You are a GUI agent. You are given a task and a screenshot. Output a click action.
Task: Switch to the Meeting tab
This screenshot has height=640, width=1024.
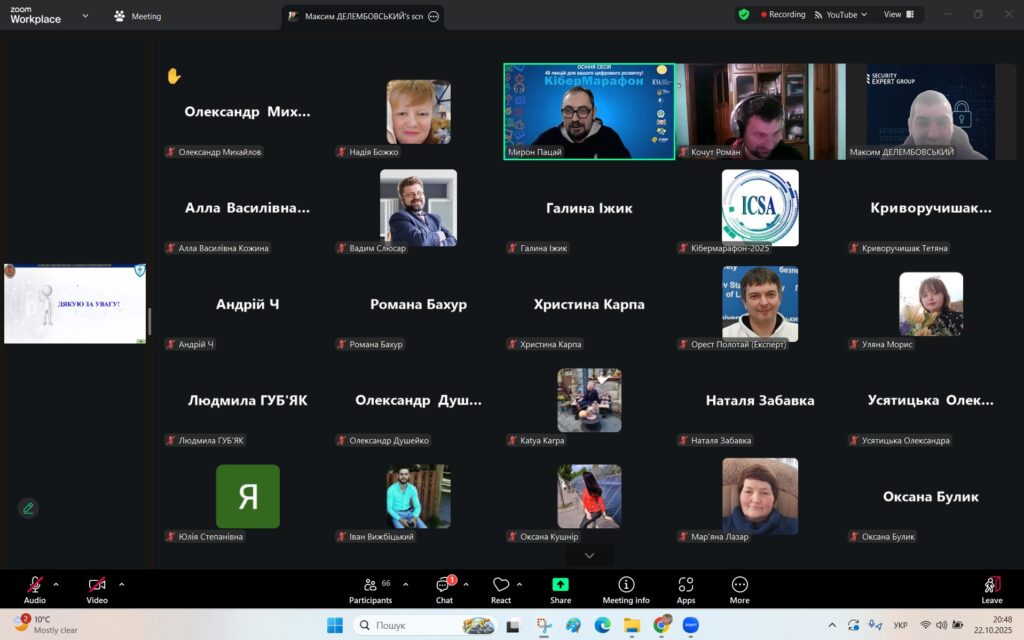137,16
